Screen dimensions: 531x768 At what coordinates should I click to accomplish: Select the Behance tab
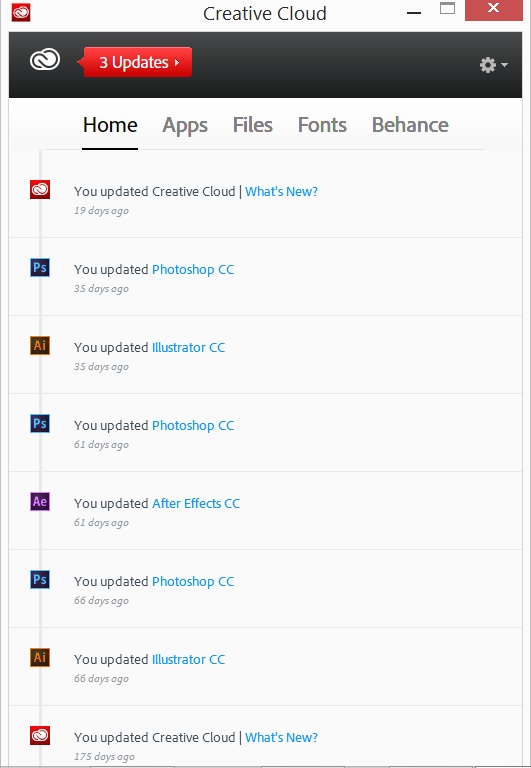[410, 125]
